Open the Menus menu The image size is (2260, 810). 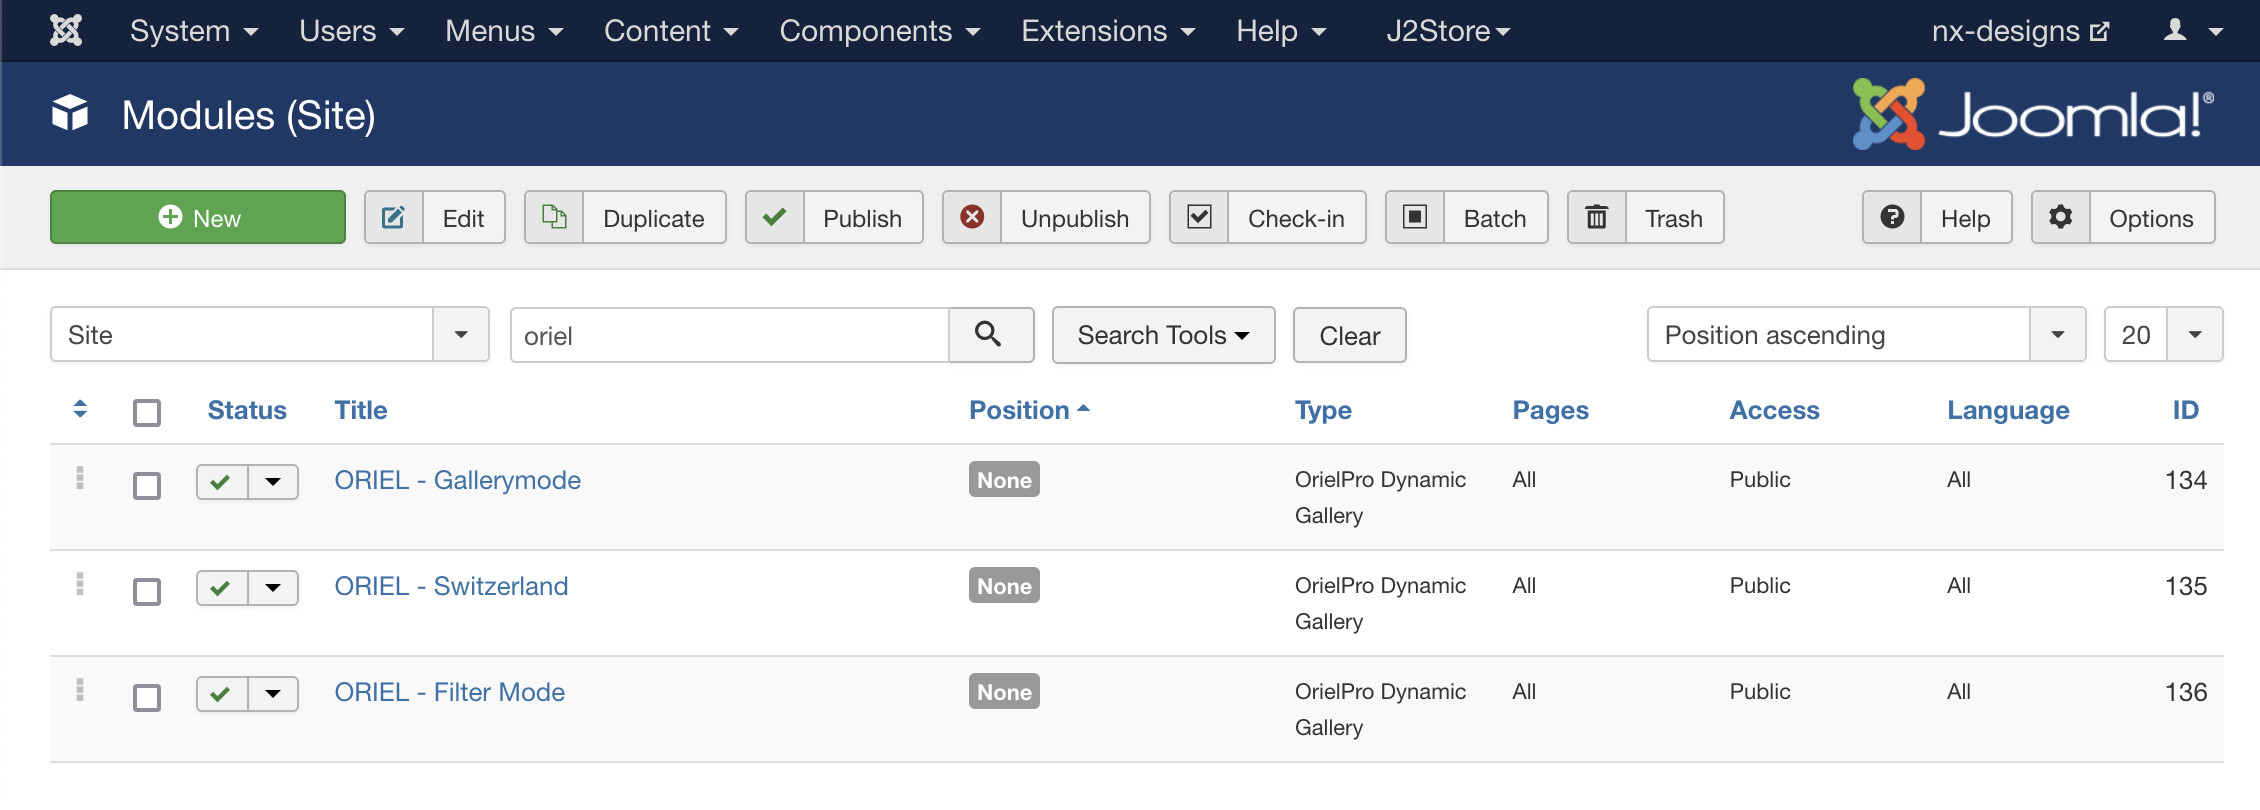pyautogui.click(x=504, y=31)
